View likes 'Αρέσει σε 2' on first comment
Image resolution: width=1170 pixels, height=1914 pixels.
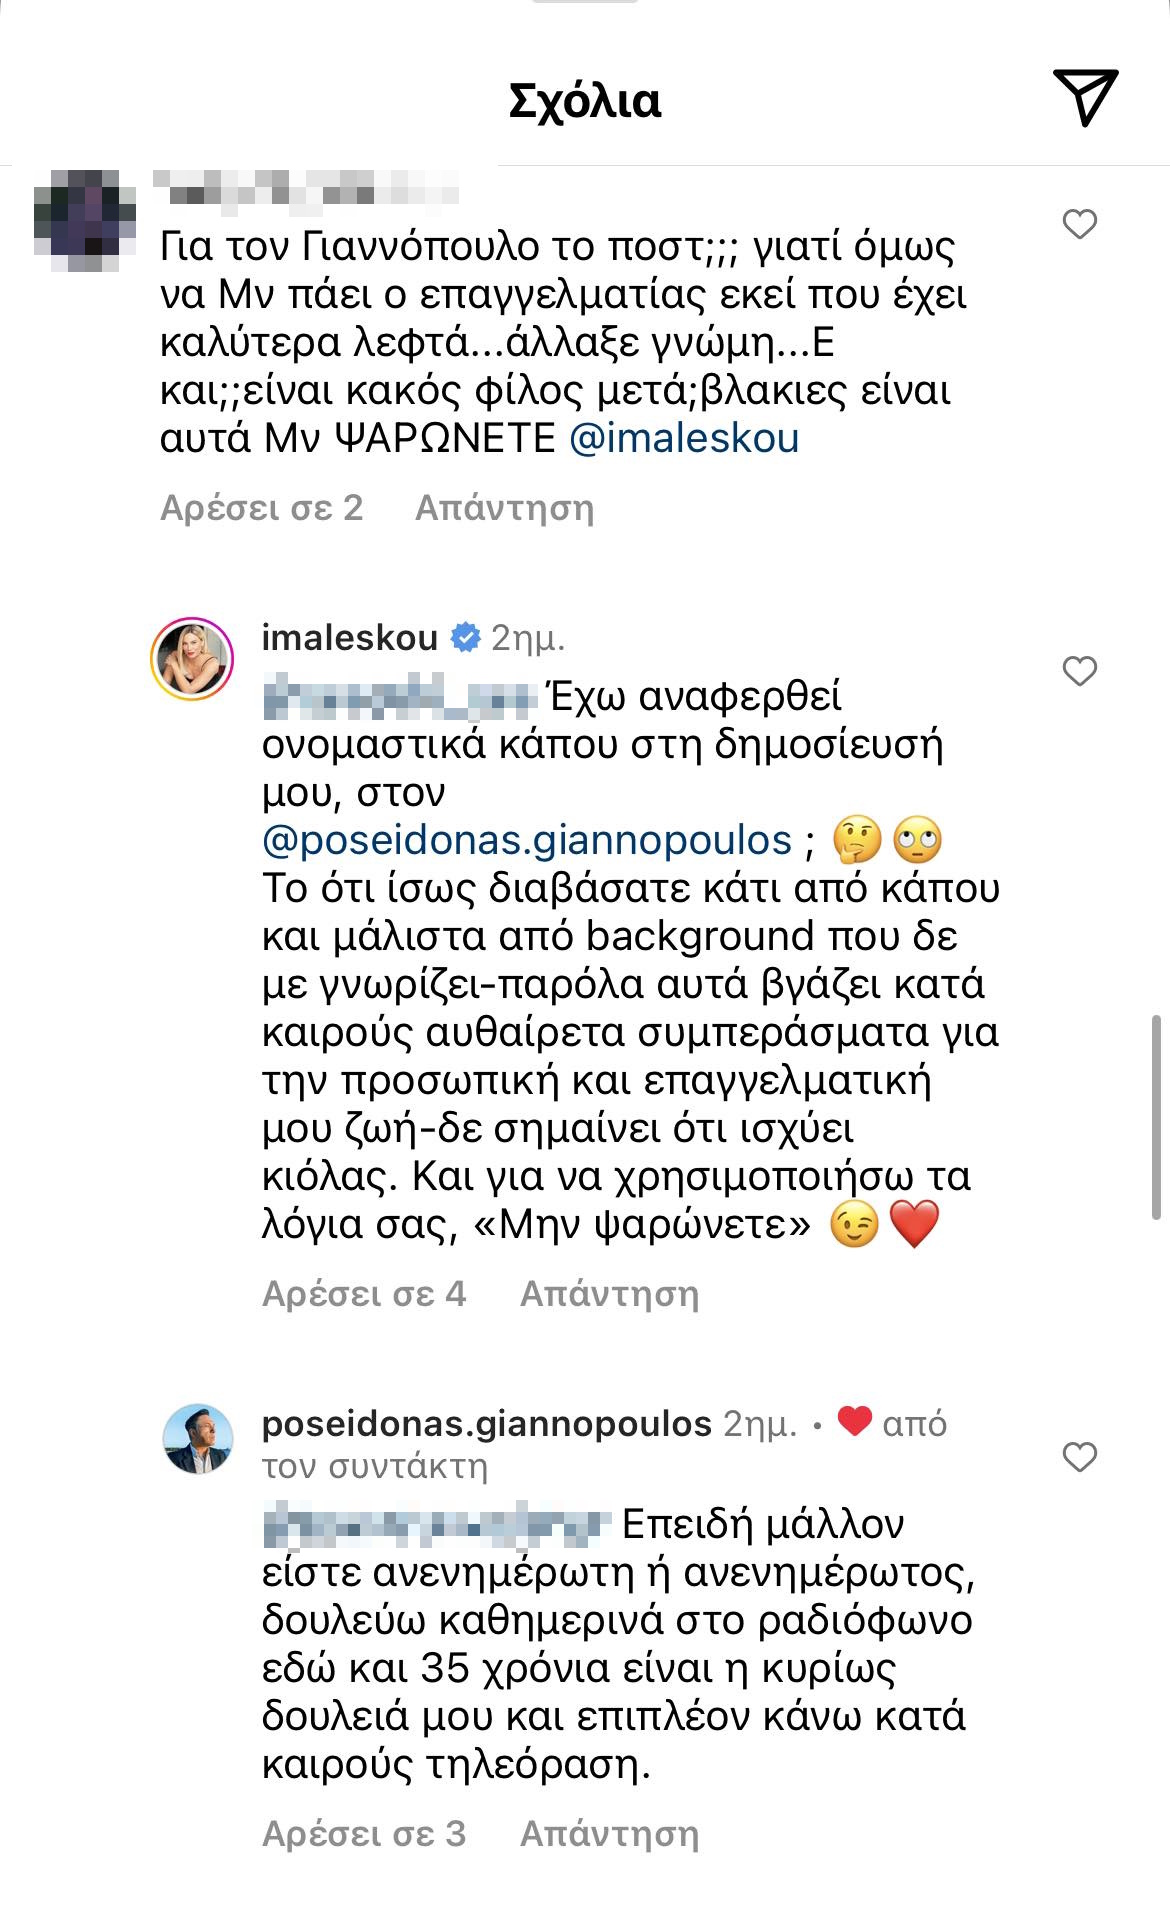[262, 508]
